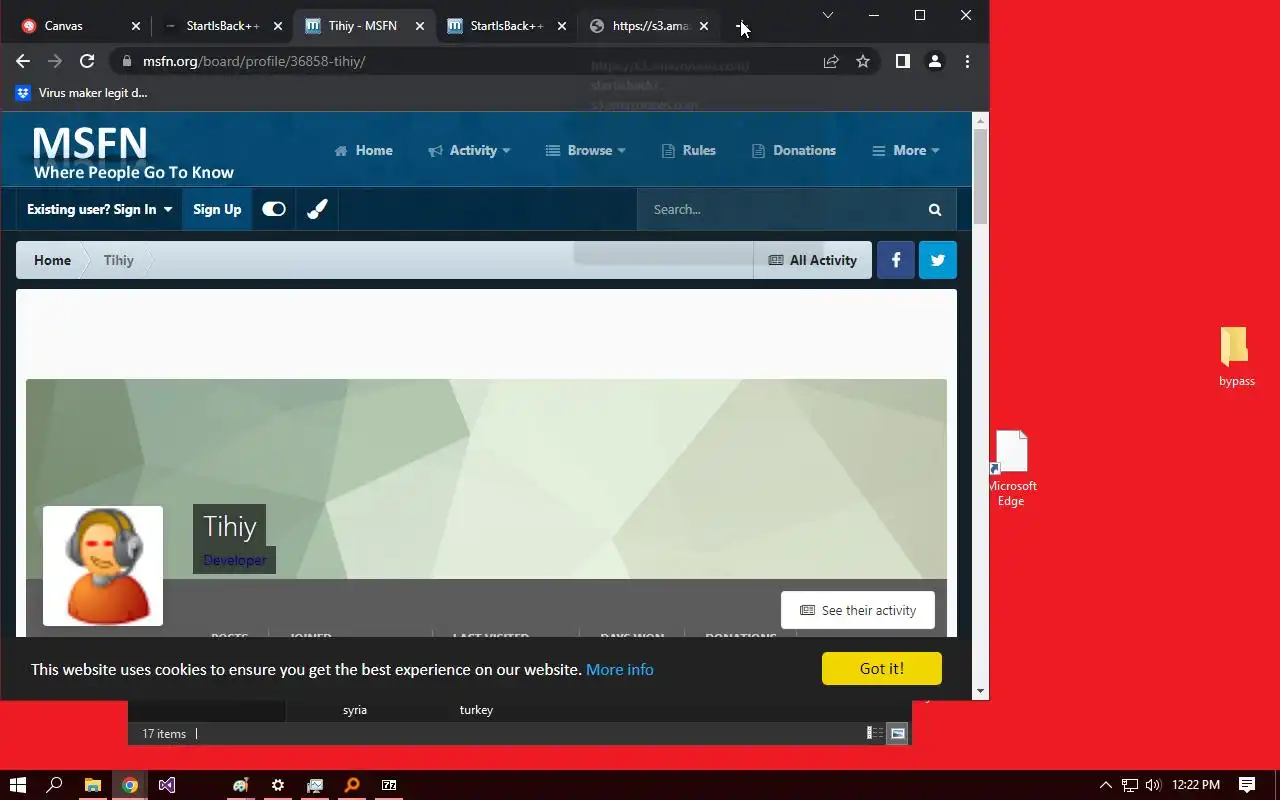Toggle the site dark mode switch
Screen dimensions: 1280x800
(x=274, y=209)
